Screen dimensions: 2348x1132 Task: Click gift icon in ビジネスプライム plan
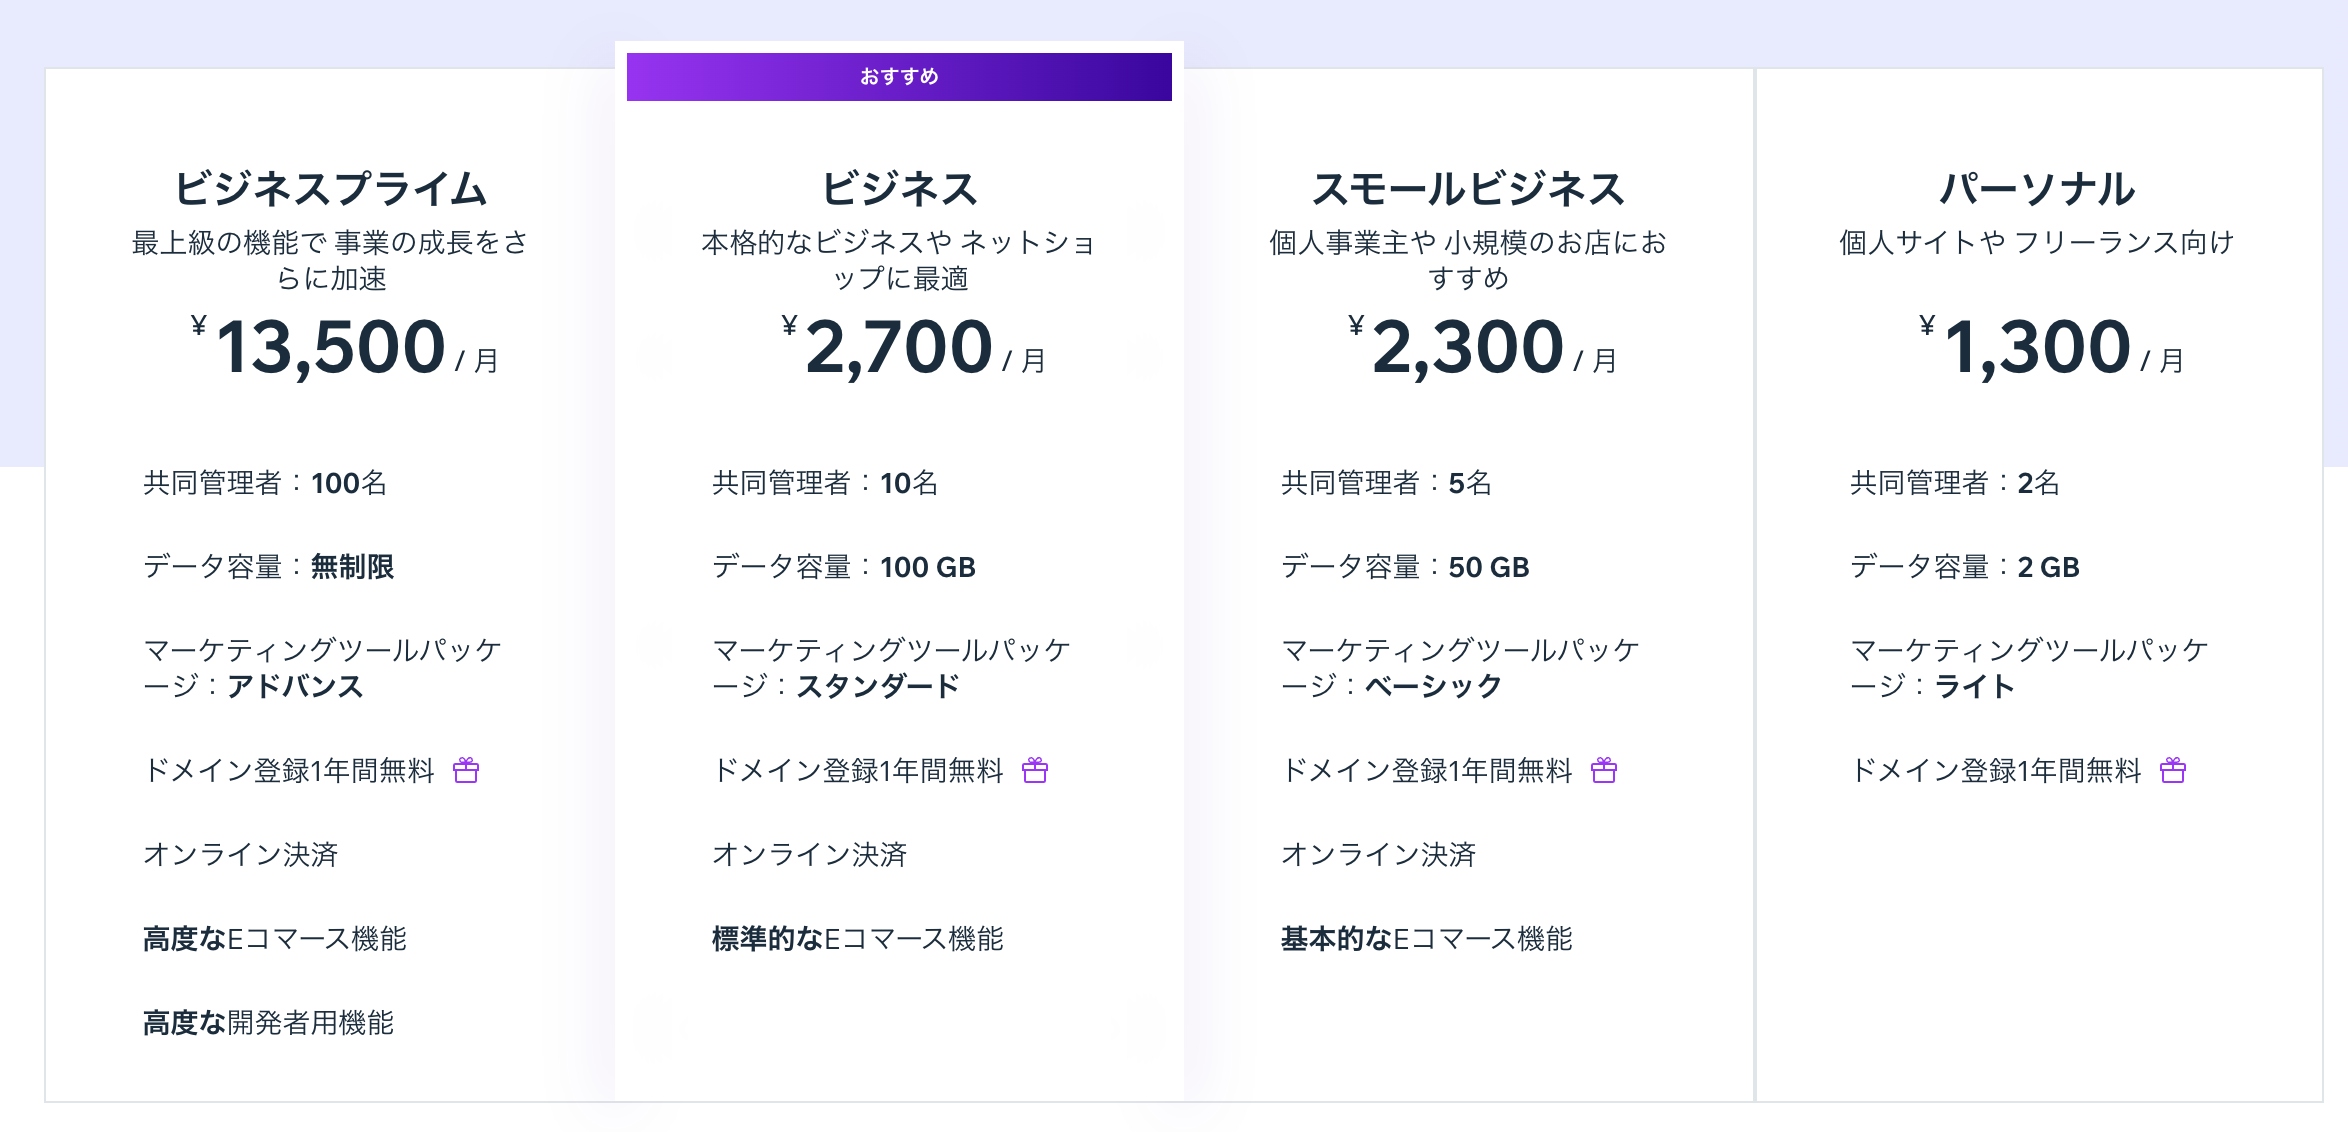point(466,770)
